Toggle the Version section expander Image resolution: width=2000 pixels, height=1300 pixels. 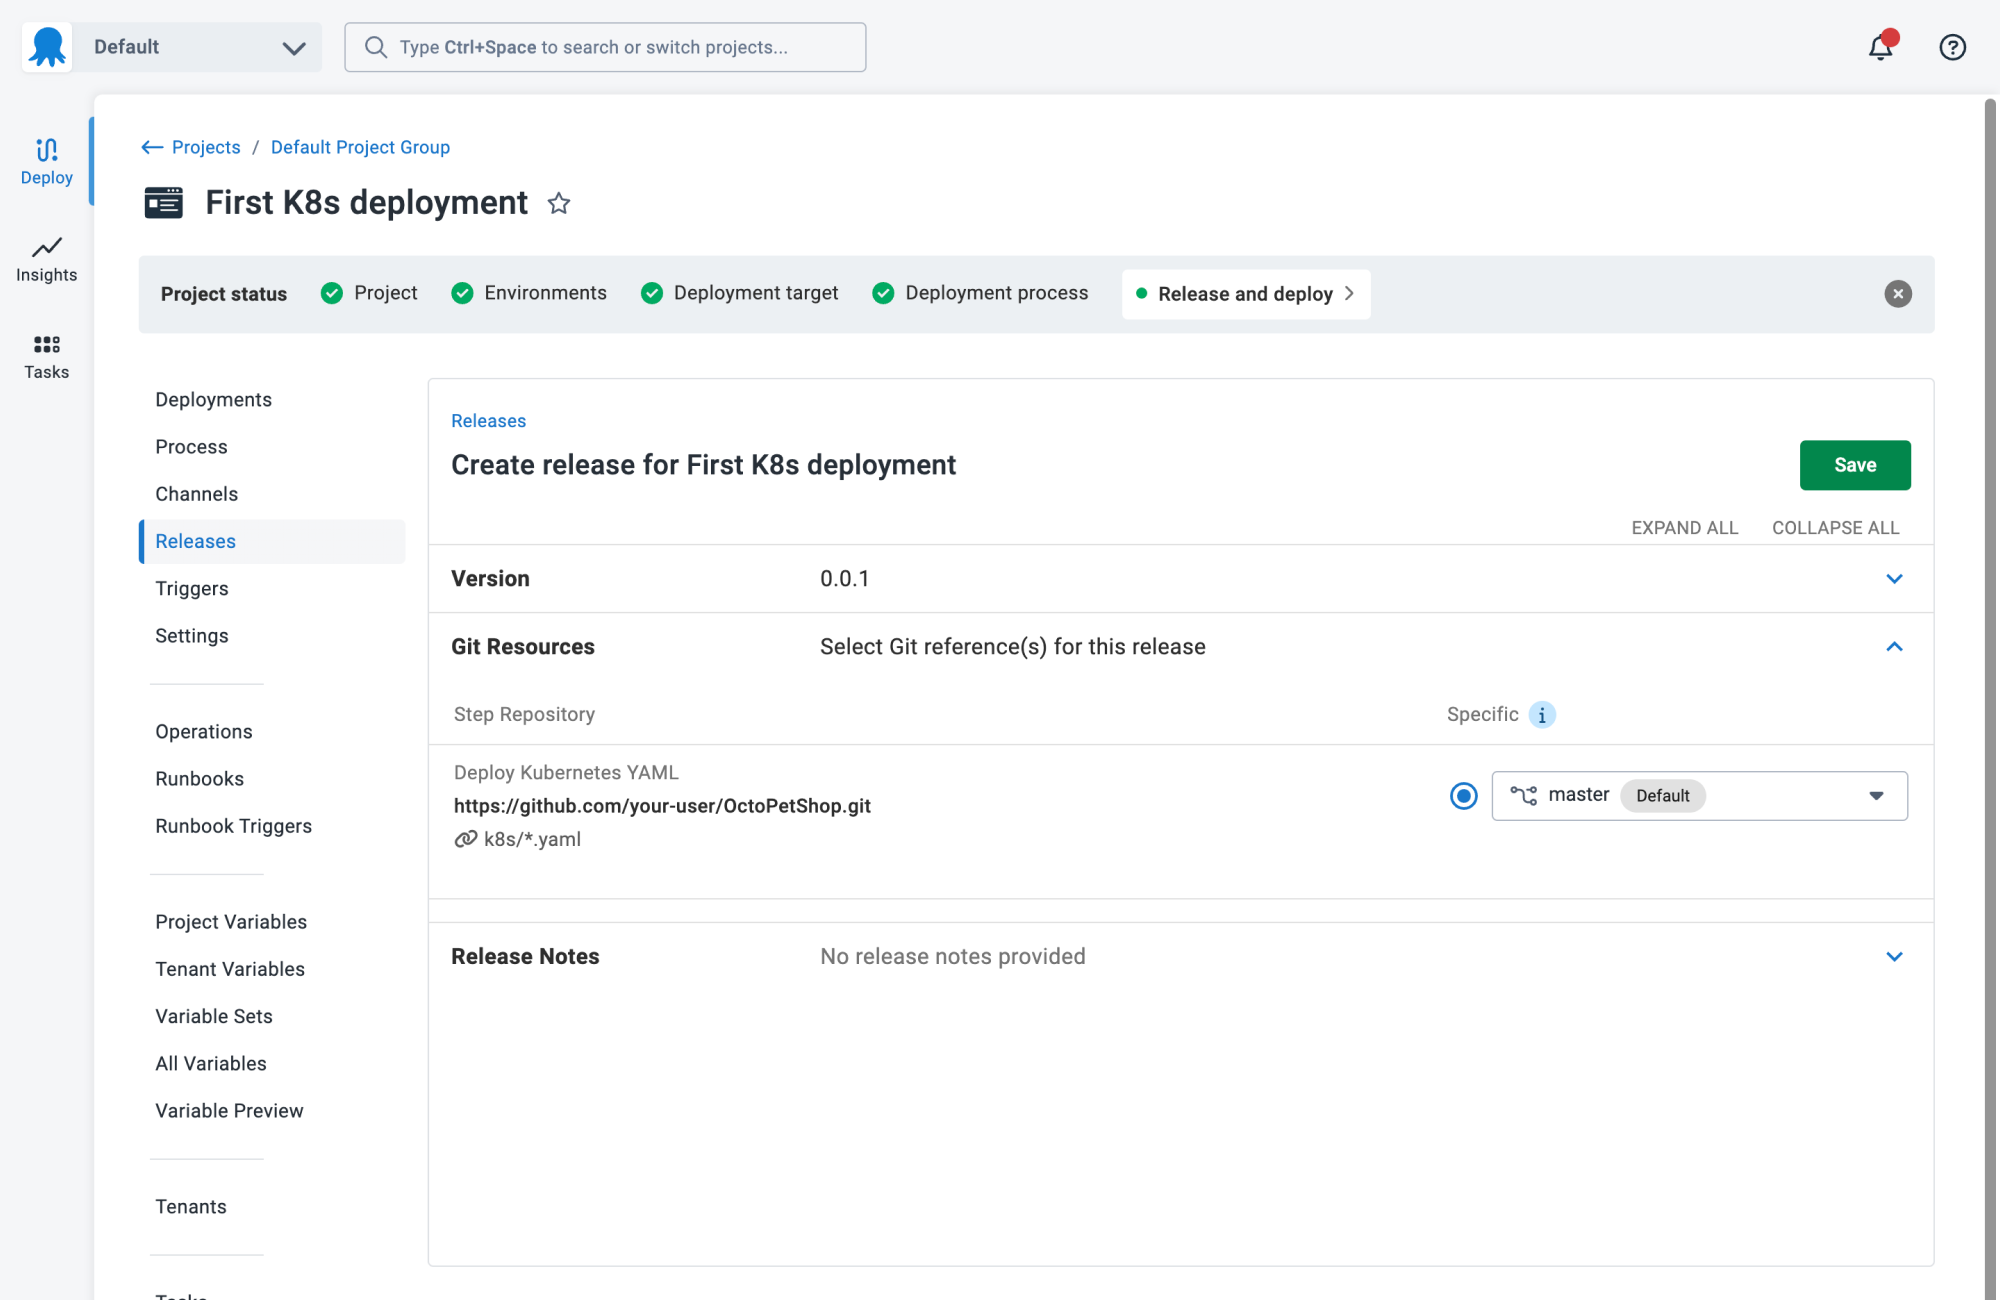click(x=1894, y=579)
